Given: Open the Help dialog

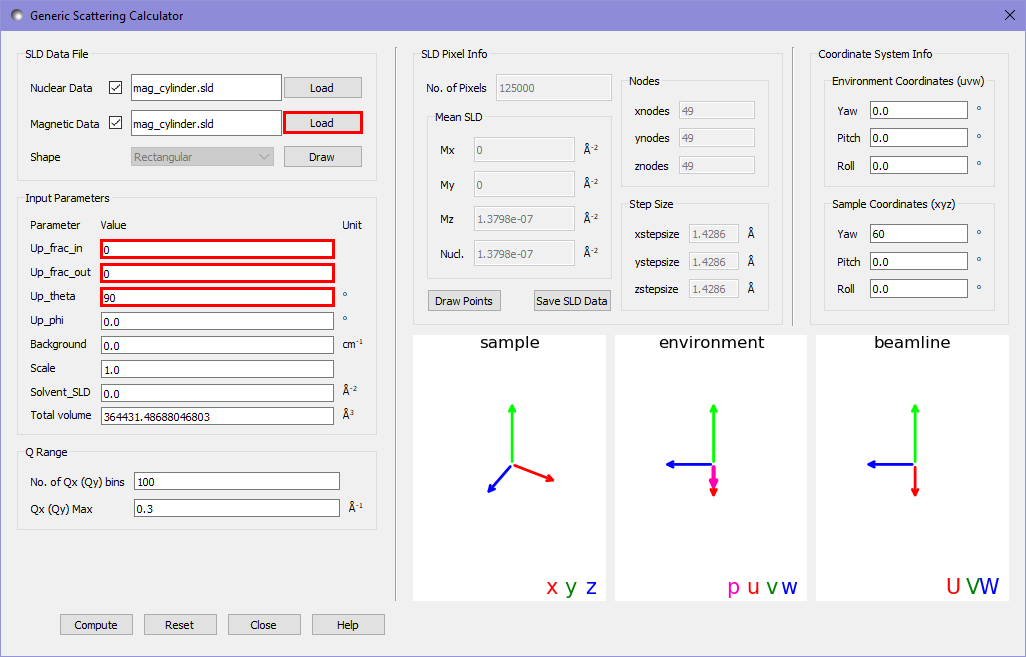Looking at the screenshot, I should (x=348, y=624).
